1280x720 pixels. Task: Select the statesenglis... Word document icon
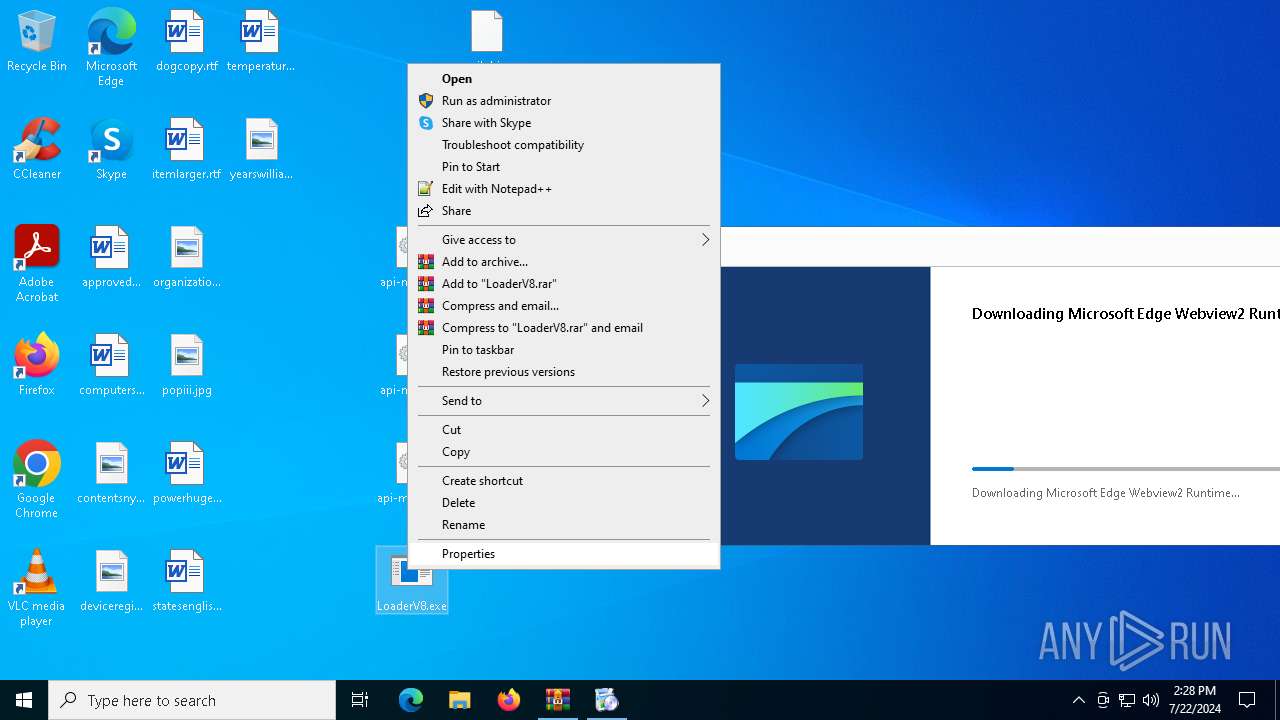coord(186,581)
